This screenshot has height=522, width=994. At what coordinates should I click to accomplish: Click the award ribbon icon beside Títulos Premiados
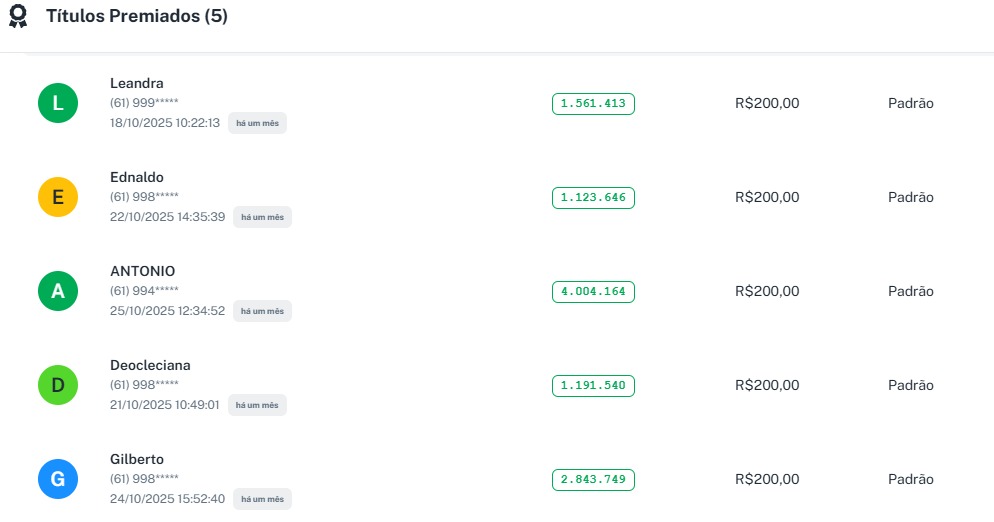(18, 17)
